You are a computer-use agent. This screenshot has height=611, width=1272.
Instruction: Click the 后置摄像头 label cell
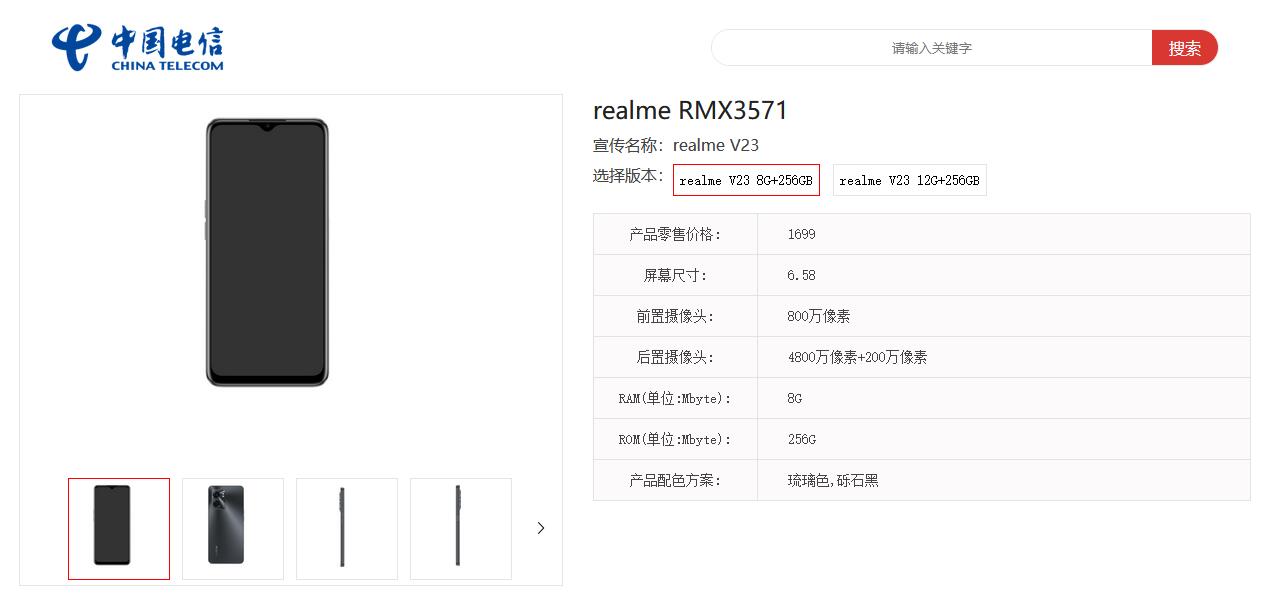pos(675,357)
